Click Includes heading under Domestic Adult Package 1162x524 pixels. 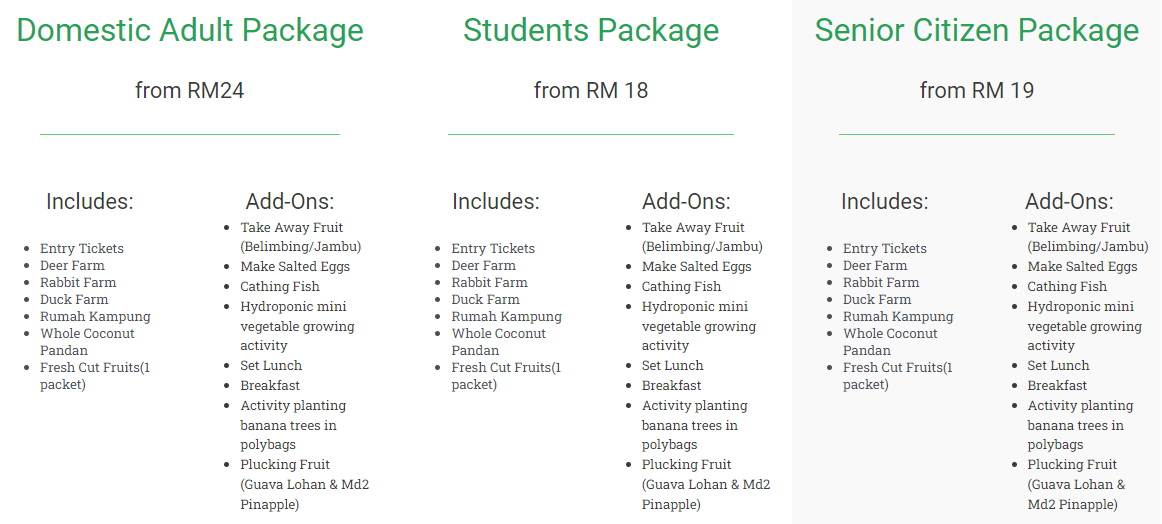click(x=90, y=201)
